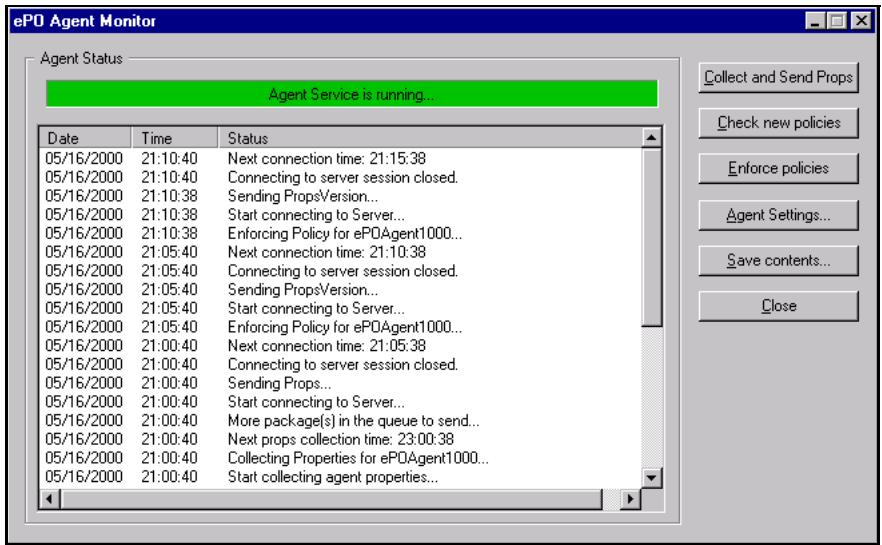
Task: Click the green 'Agent Service is running' status bar
Action: pyautogui.click(x=351, y=94)
